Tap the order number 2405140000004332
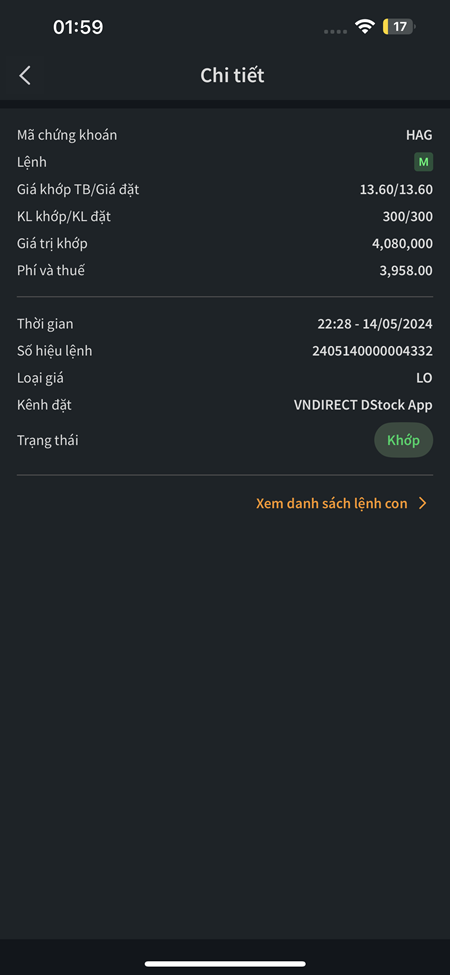This screenshot has height=975, width=450. (x=372, y=351)
